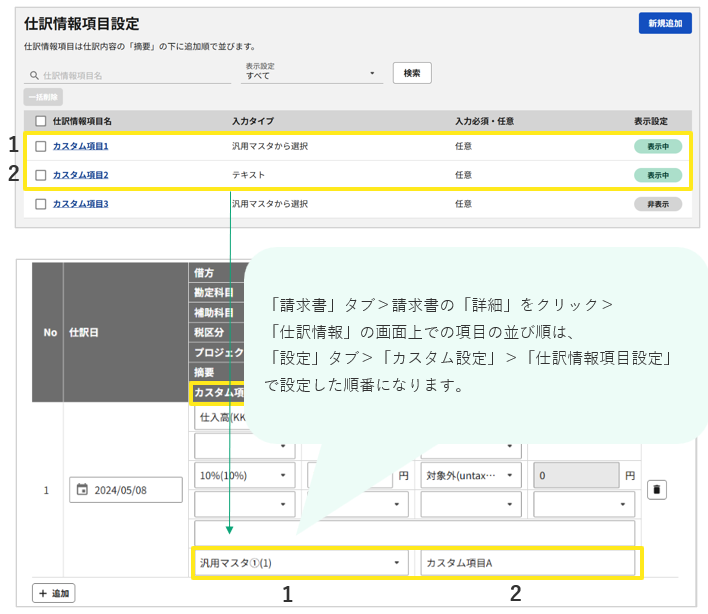This screenshot has height=614, width=708.
Task: Open the date field 2024/05/08
Action: (126, 490)
